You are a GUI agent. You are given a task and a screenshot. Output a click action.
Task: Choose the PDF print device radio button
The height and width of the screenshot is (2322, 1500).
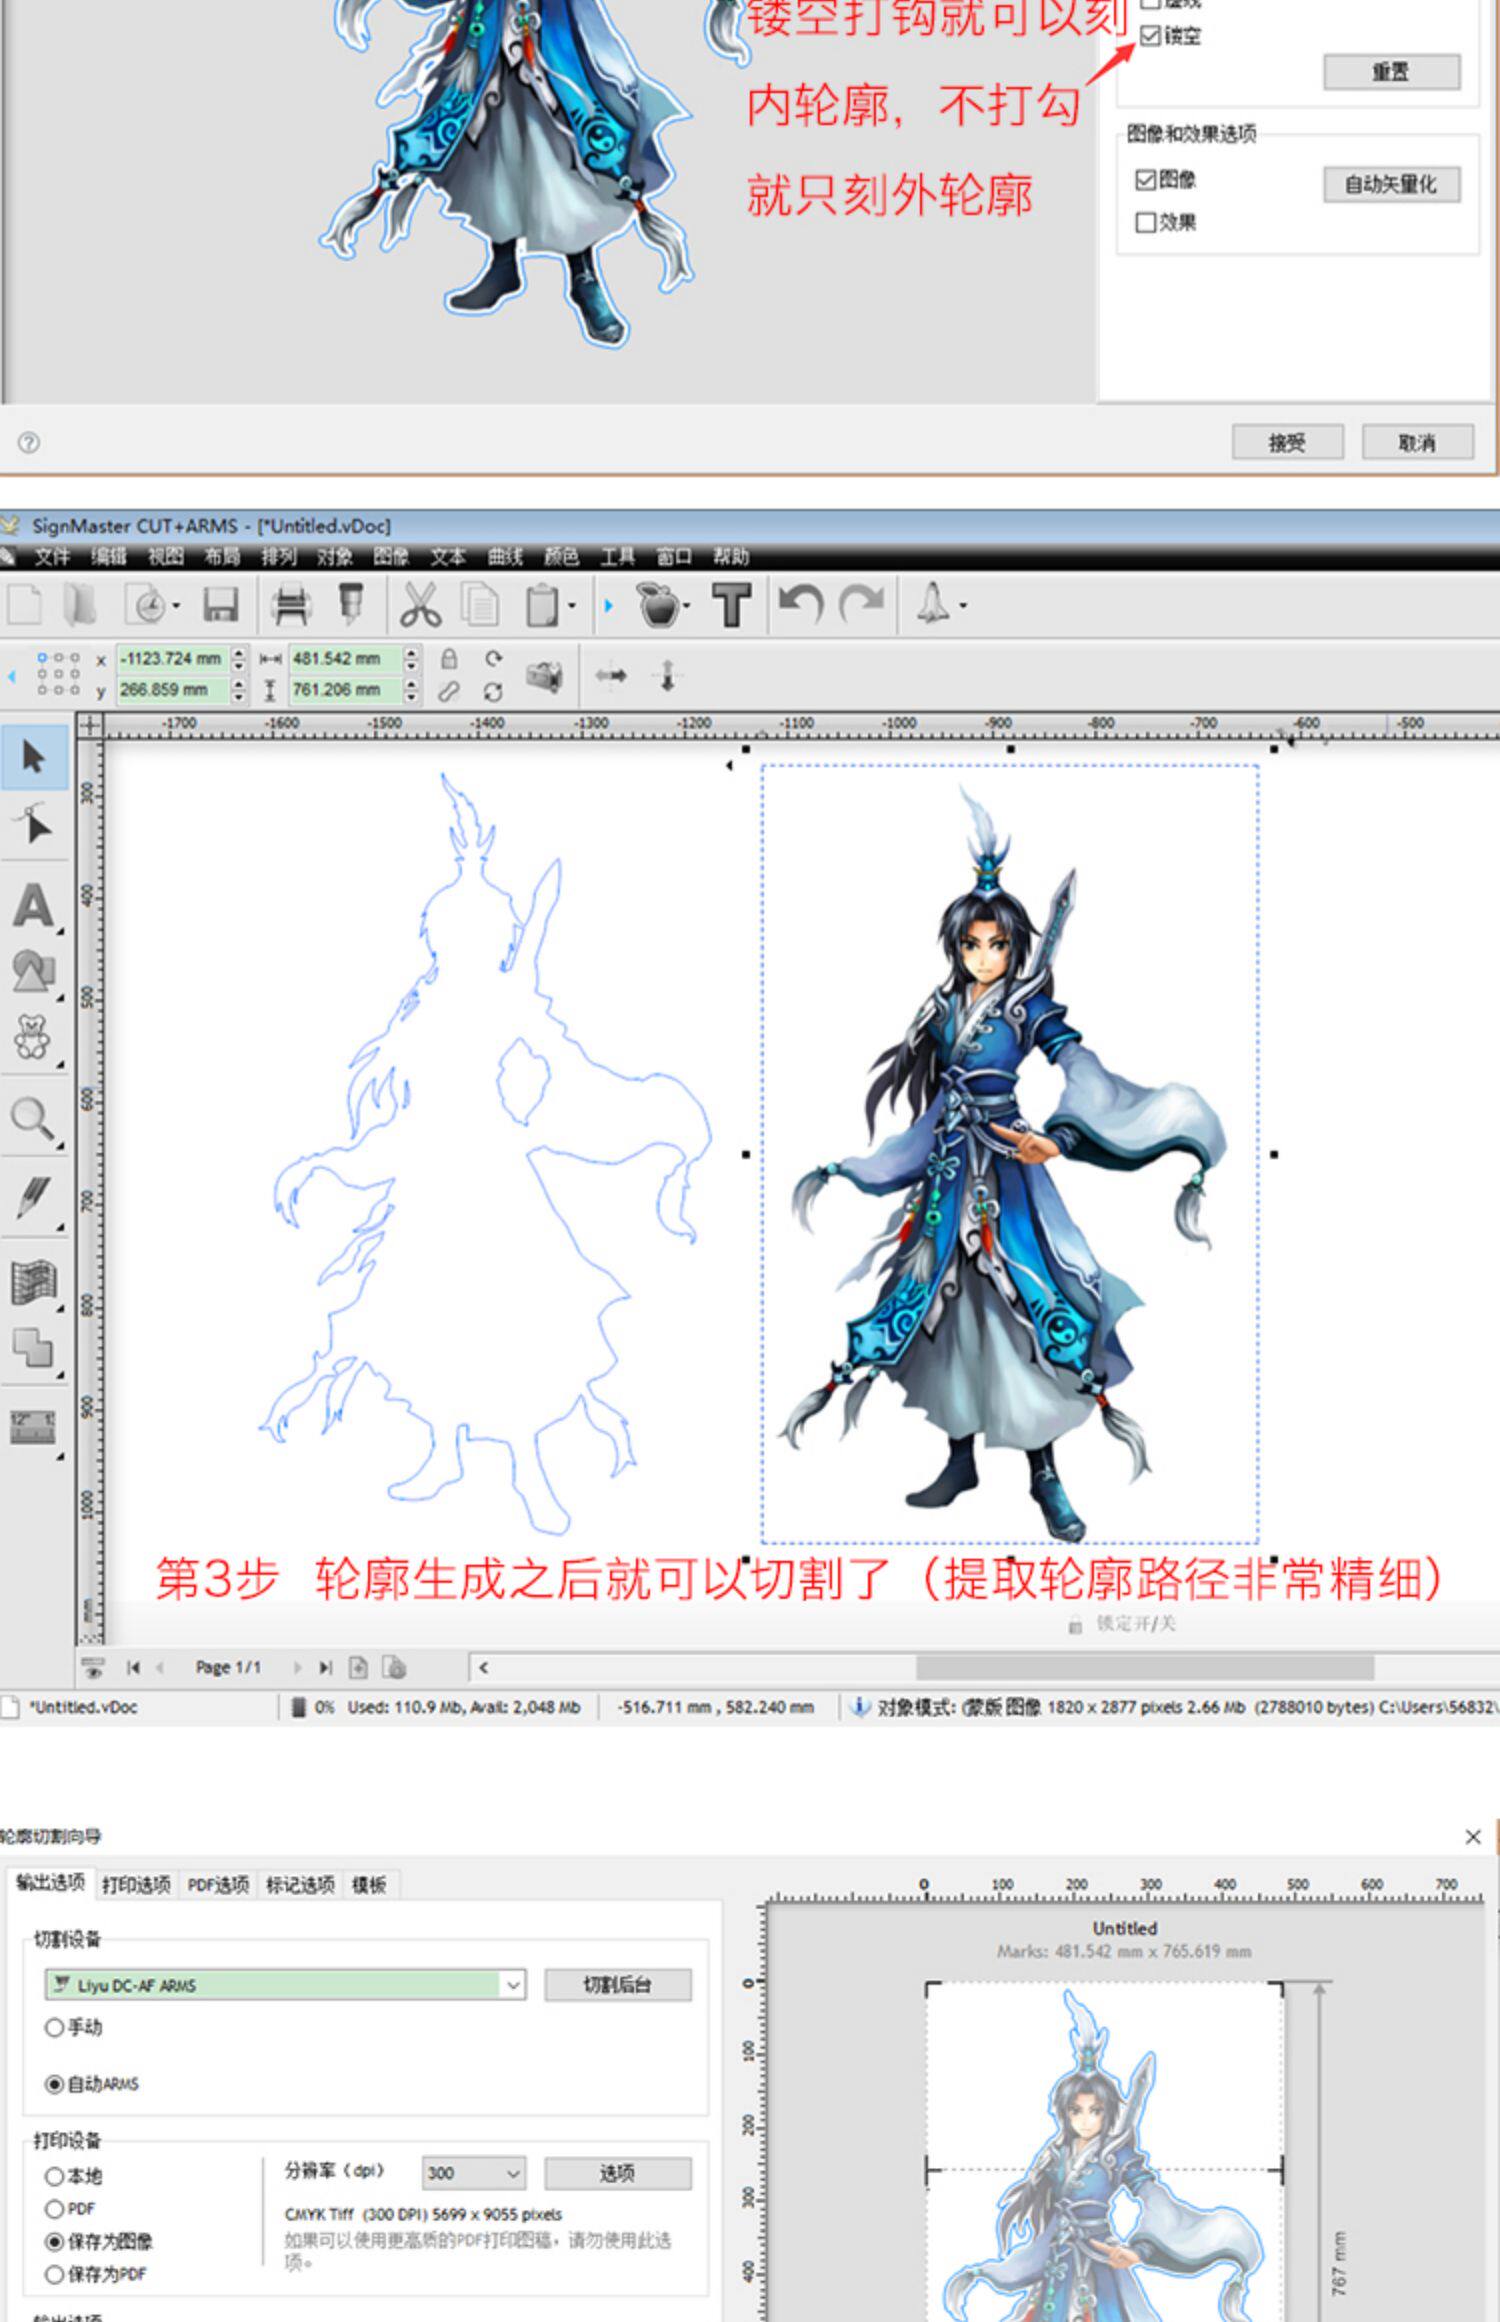point(55,2208)
